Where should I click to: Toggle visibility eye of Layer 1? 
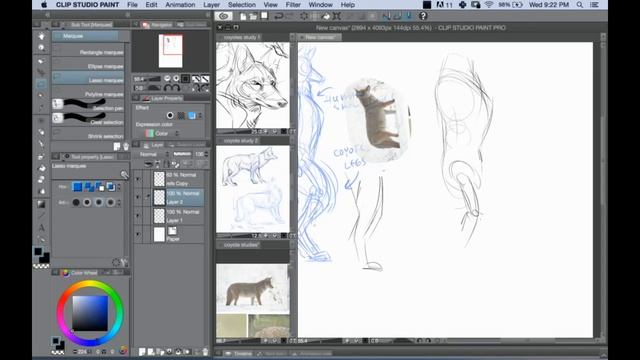point(138,216)
